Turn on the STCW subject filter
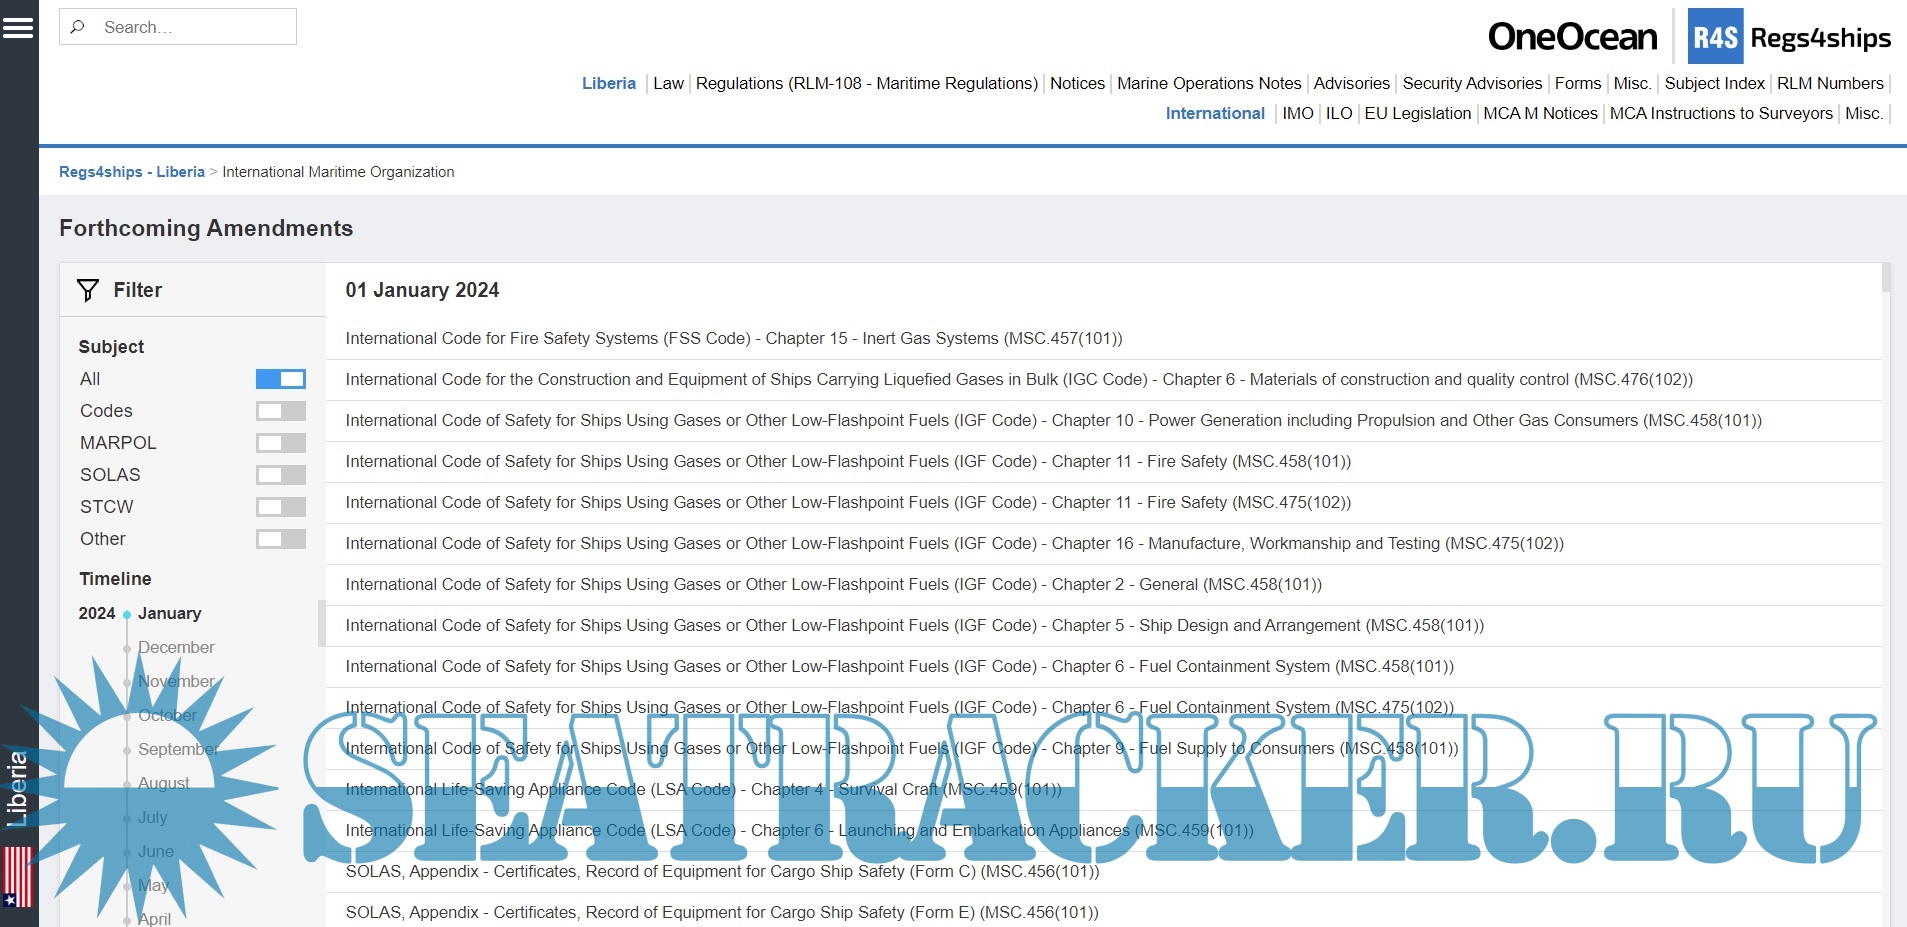Screen dimensions: 1907x927 281,507
